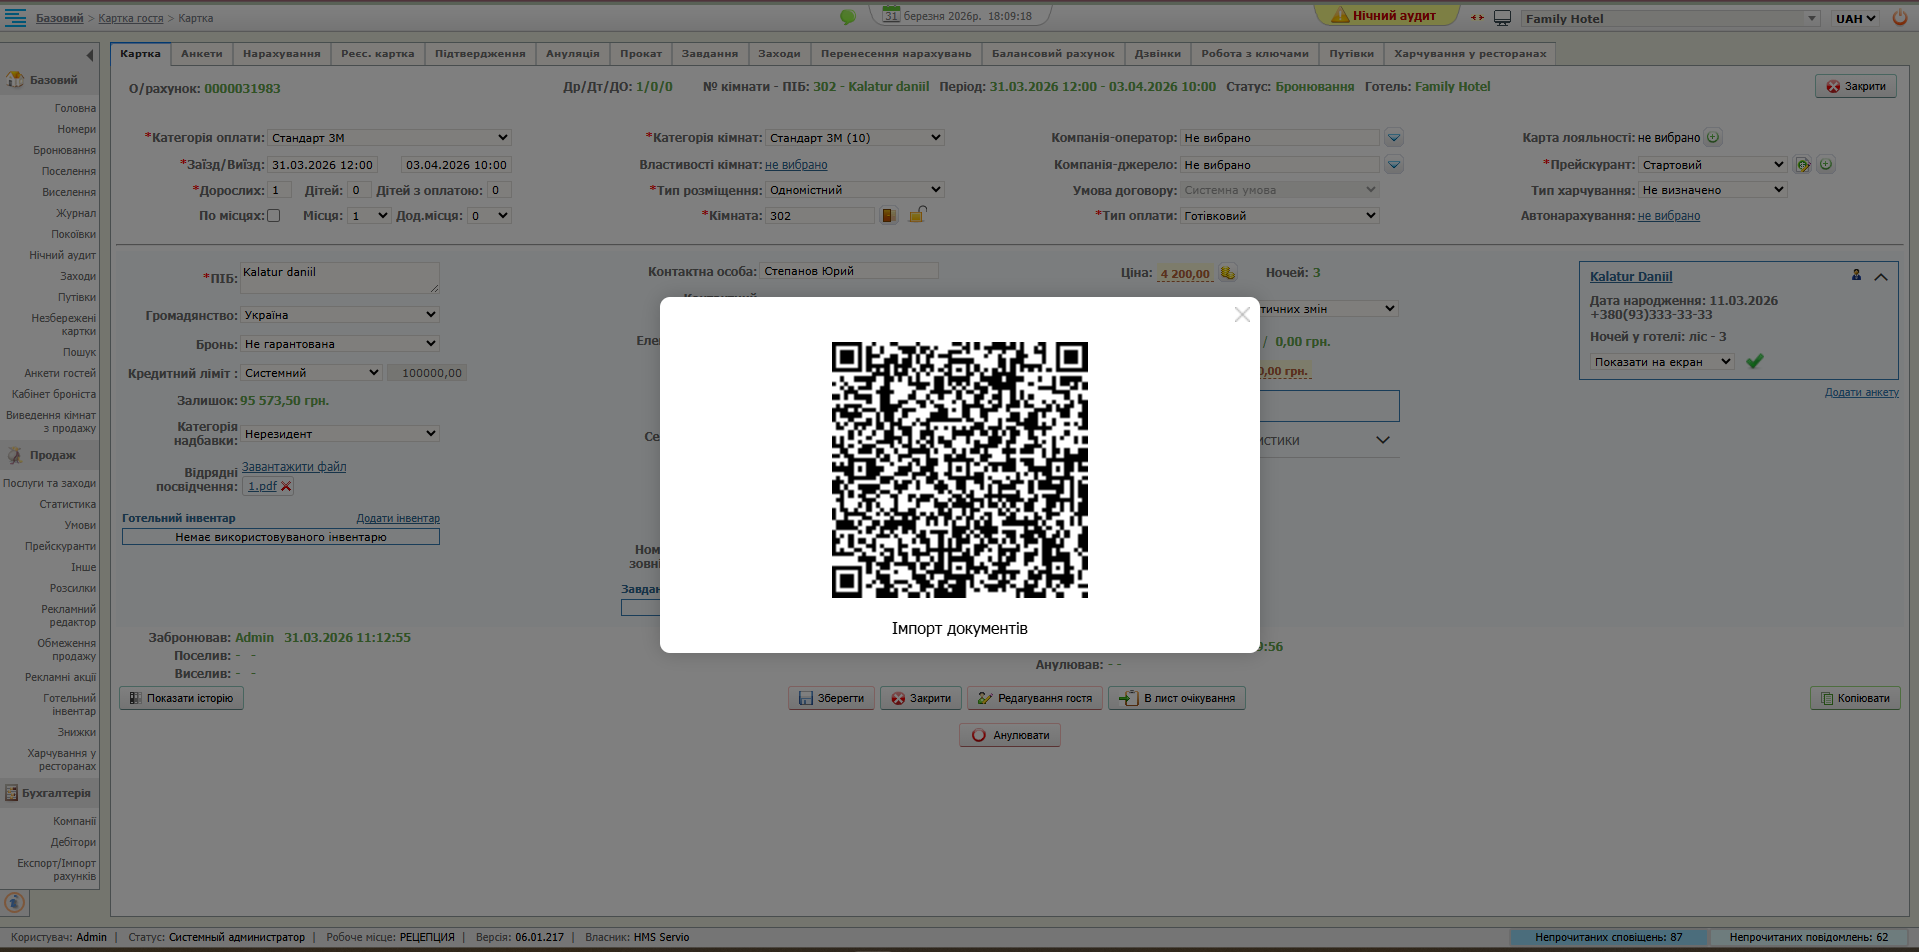Switch to the Нарахування tab
This screenshot has width=1919, height=952.
pos(281,54)
